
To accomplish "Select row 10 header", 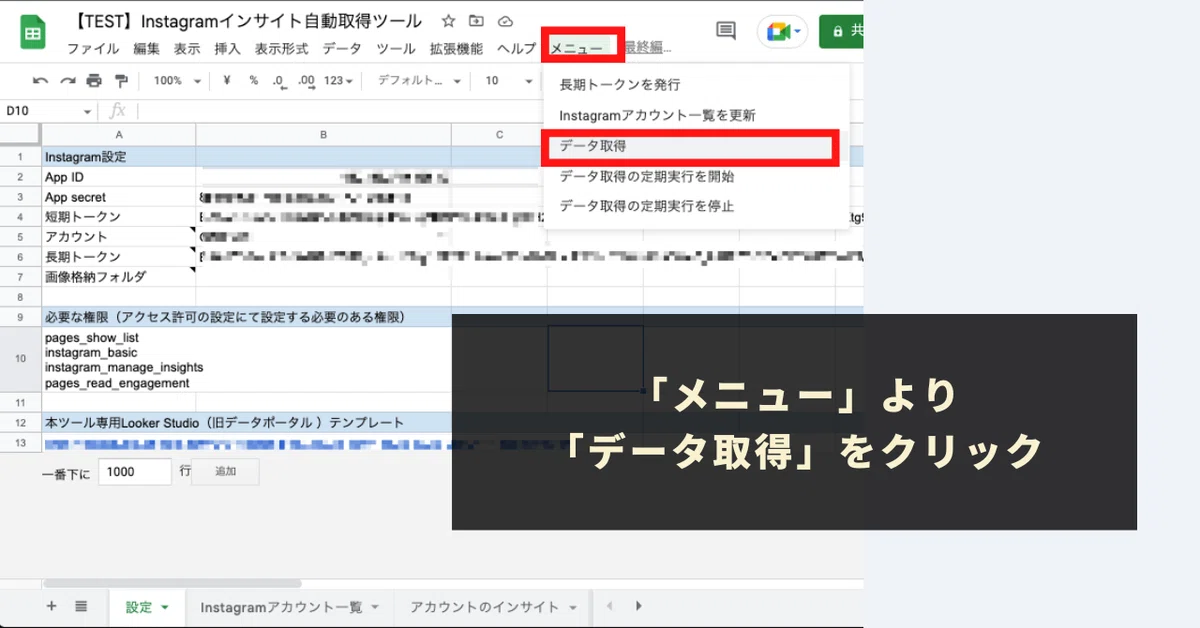I will [x=20, y=360].
